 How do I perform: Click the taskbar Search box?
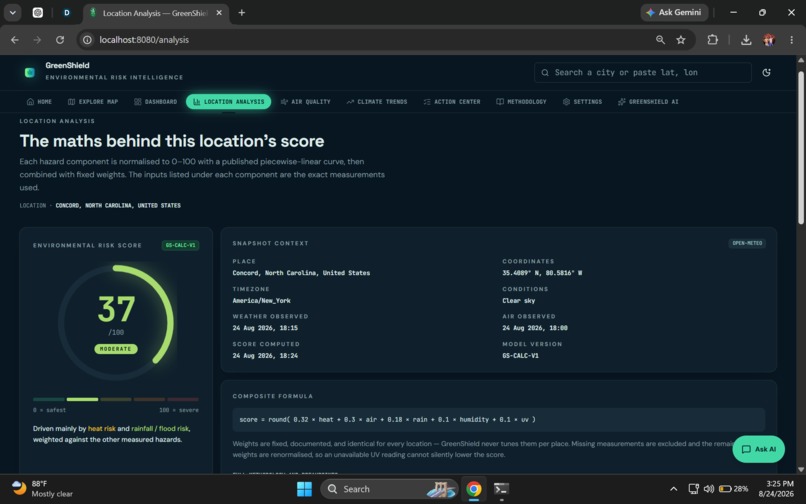(389, 489)
